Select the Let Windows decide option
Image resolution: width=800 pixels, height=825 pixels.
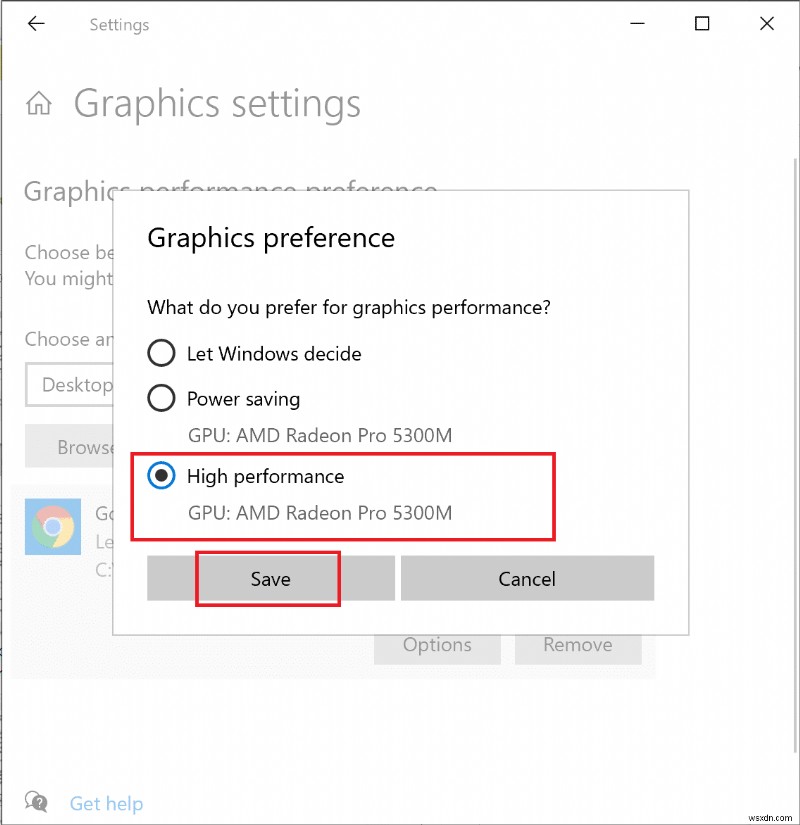click(161, 353)
